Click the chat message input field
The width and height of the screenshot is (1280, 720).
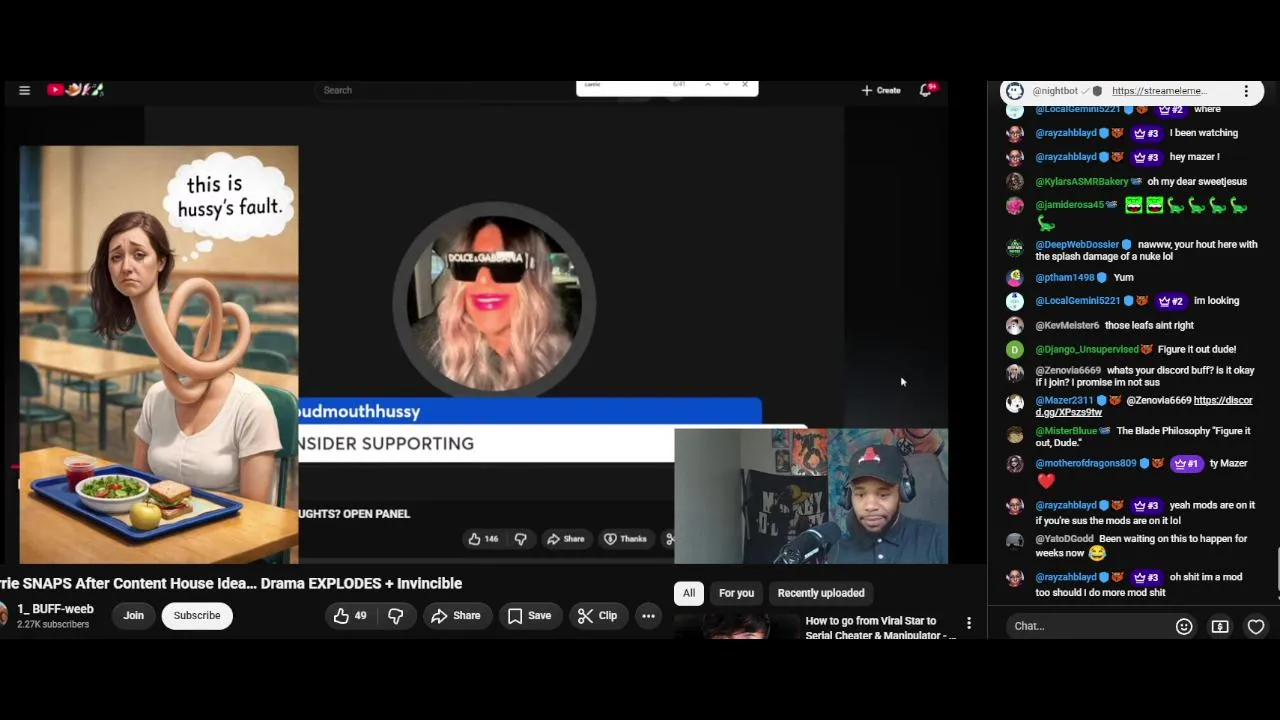pos(1088,626)
